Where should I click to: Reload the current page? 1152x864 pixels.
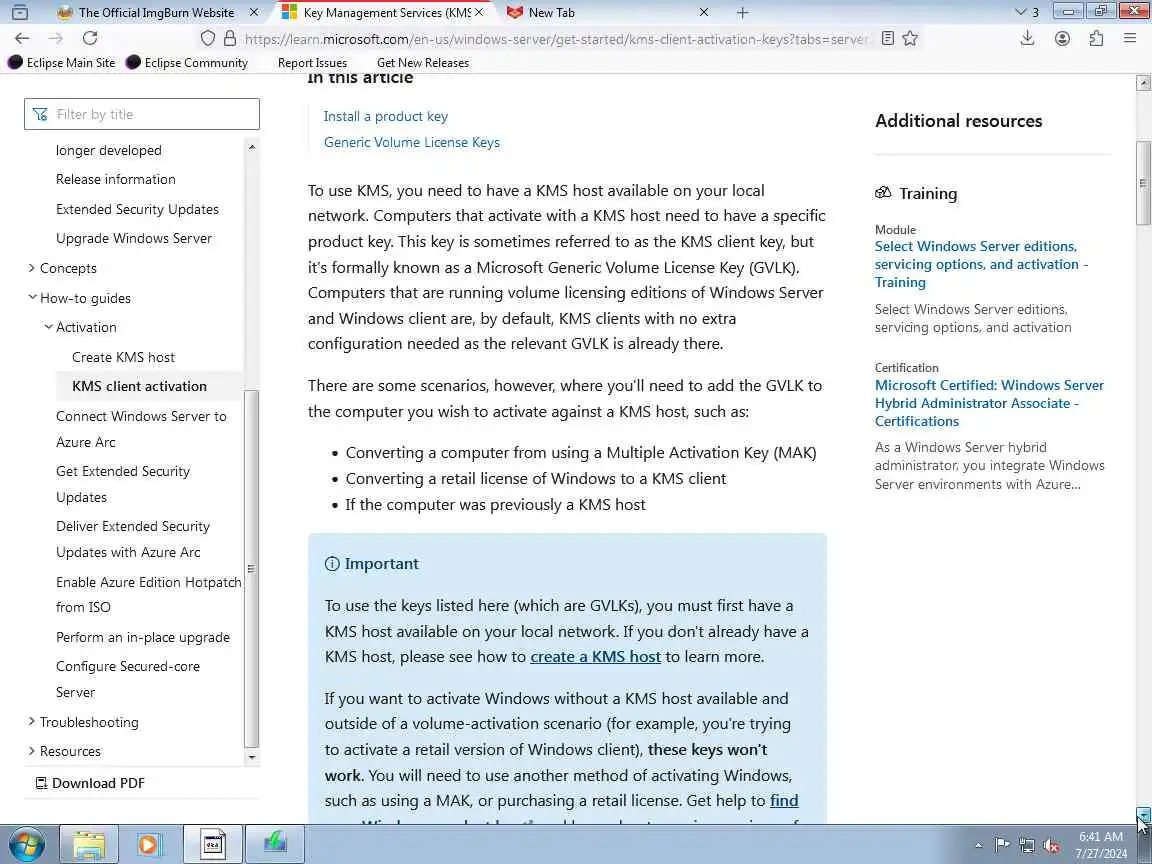[x=90, y=38]
